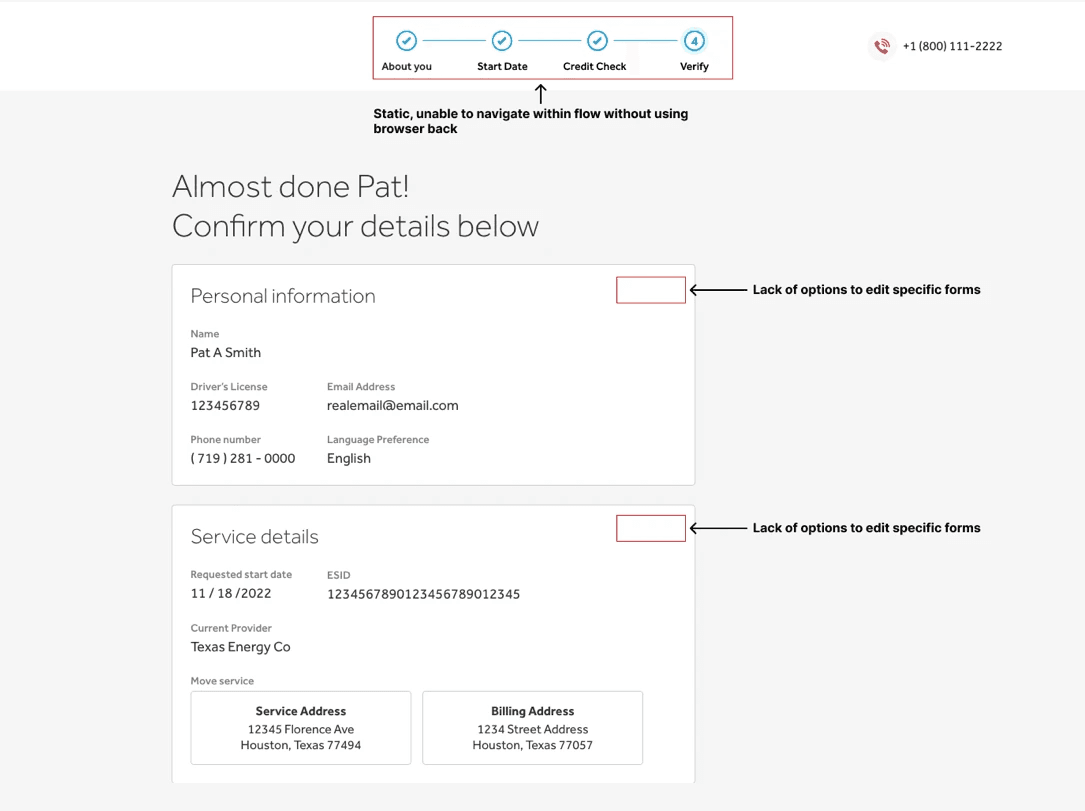Click the Phone number field label
The image size is (1085, 811).
226,440
